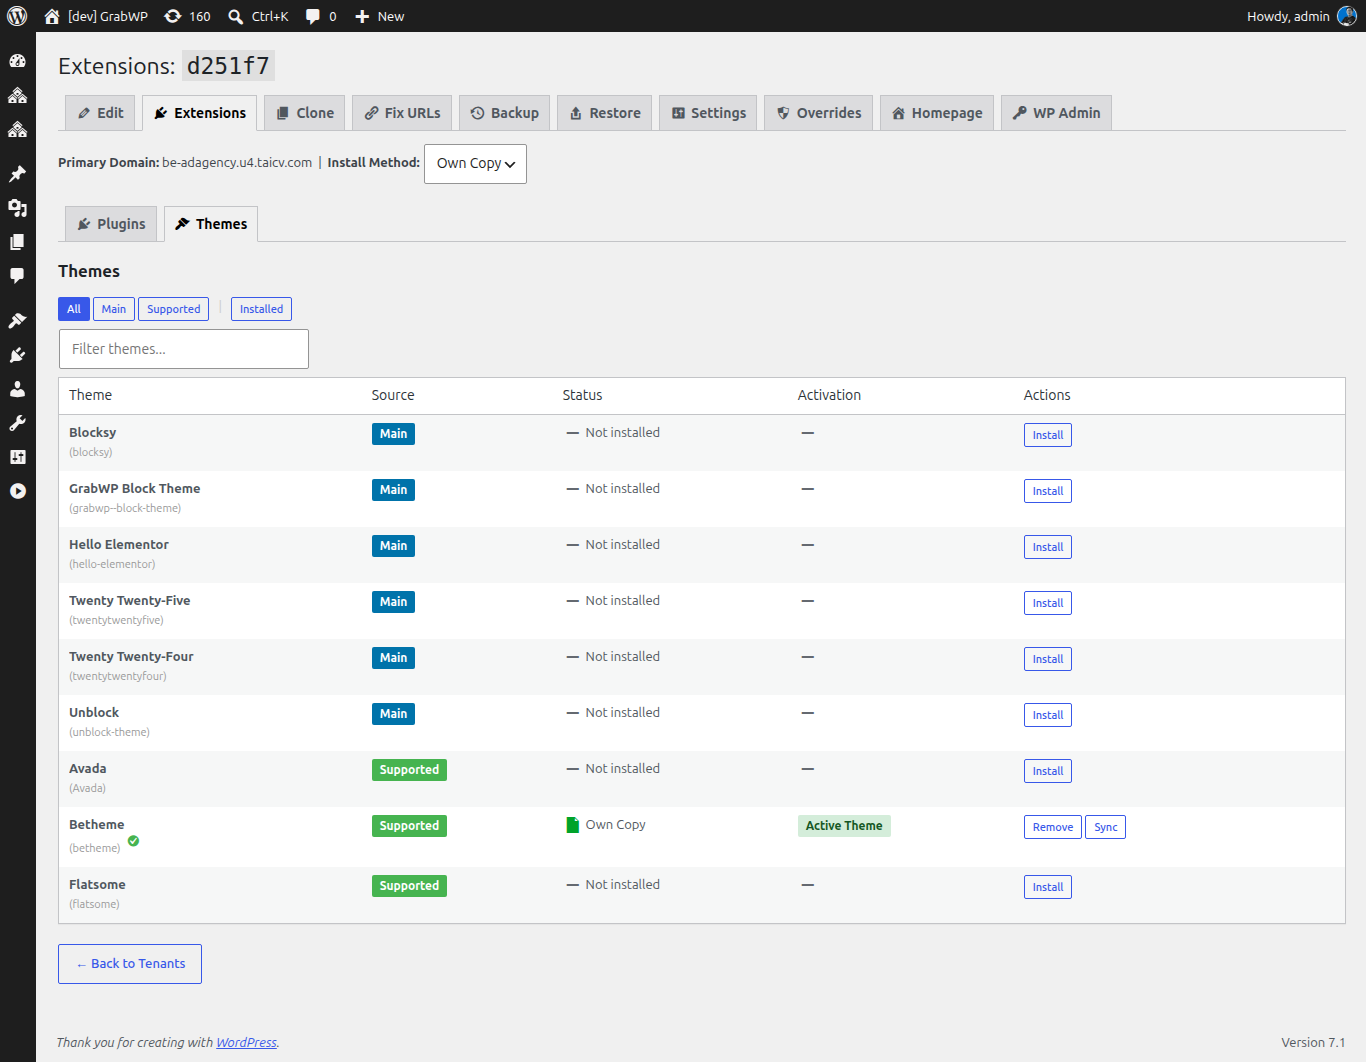Viewport: 1366px width, 1062px height.
Task: Switch to the Plugins sub-tab
Action: click(x=112, y=224)
